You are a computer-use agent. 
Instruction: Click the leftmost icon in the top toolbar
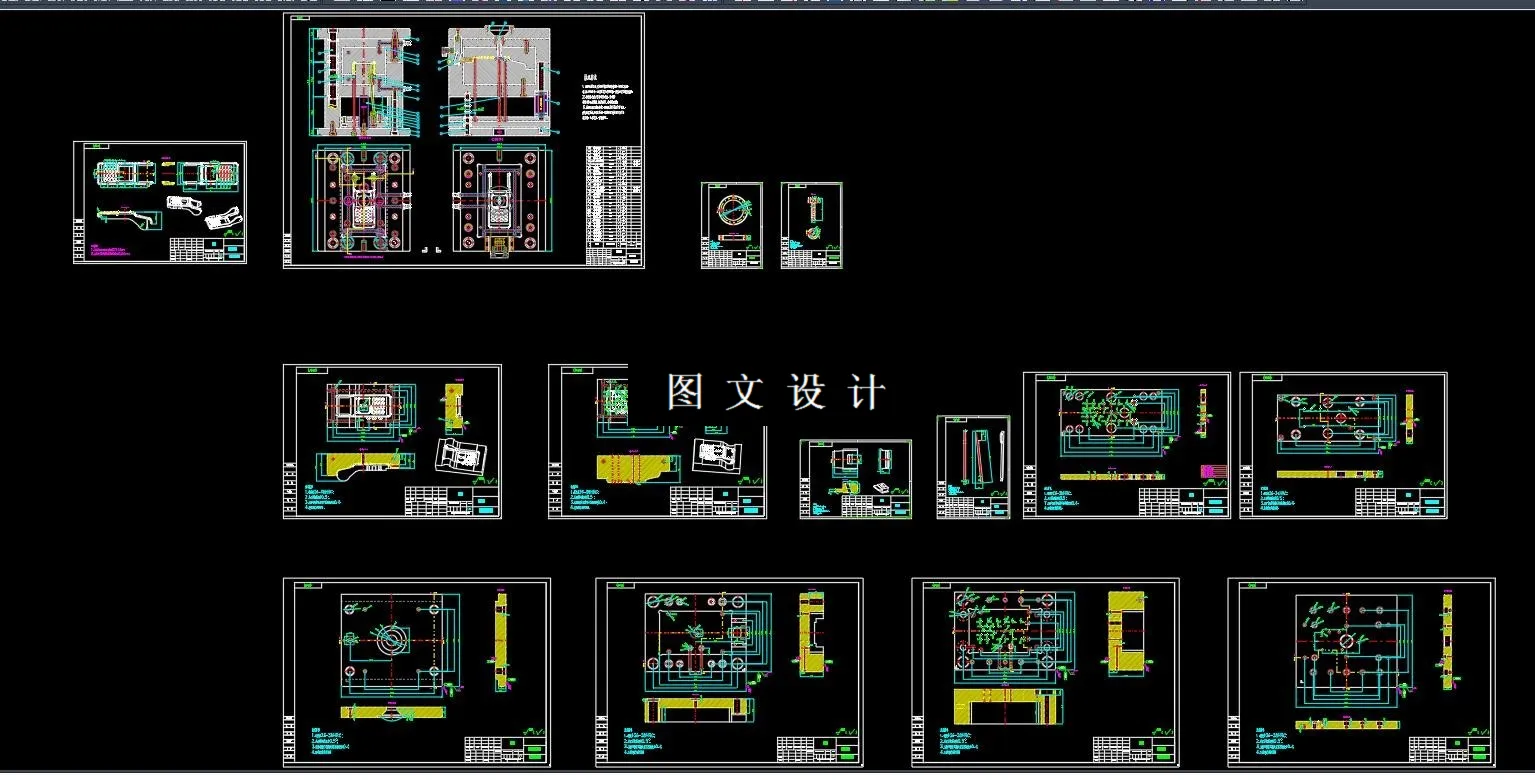coord(8,4)
